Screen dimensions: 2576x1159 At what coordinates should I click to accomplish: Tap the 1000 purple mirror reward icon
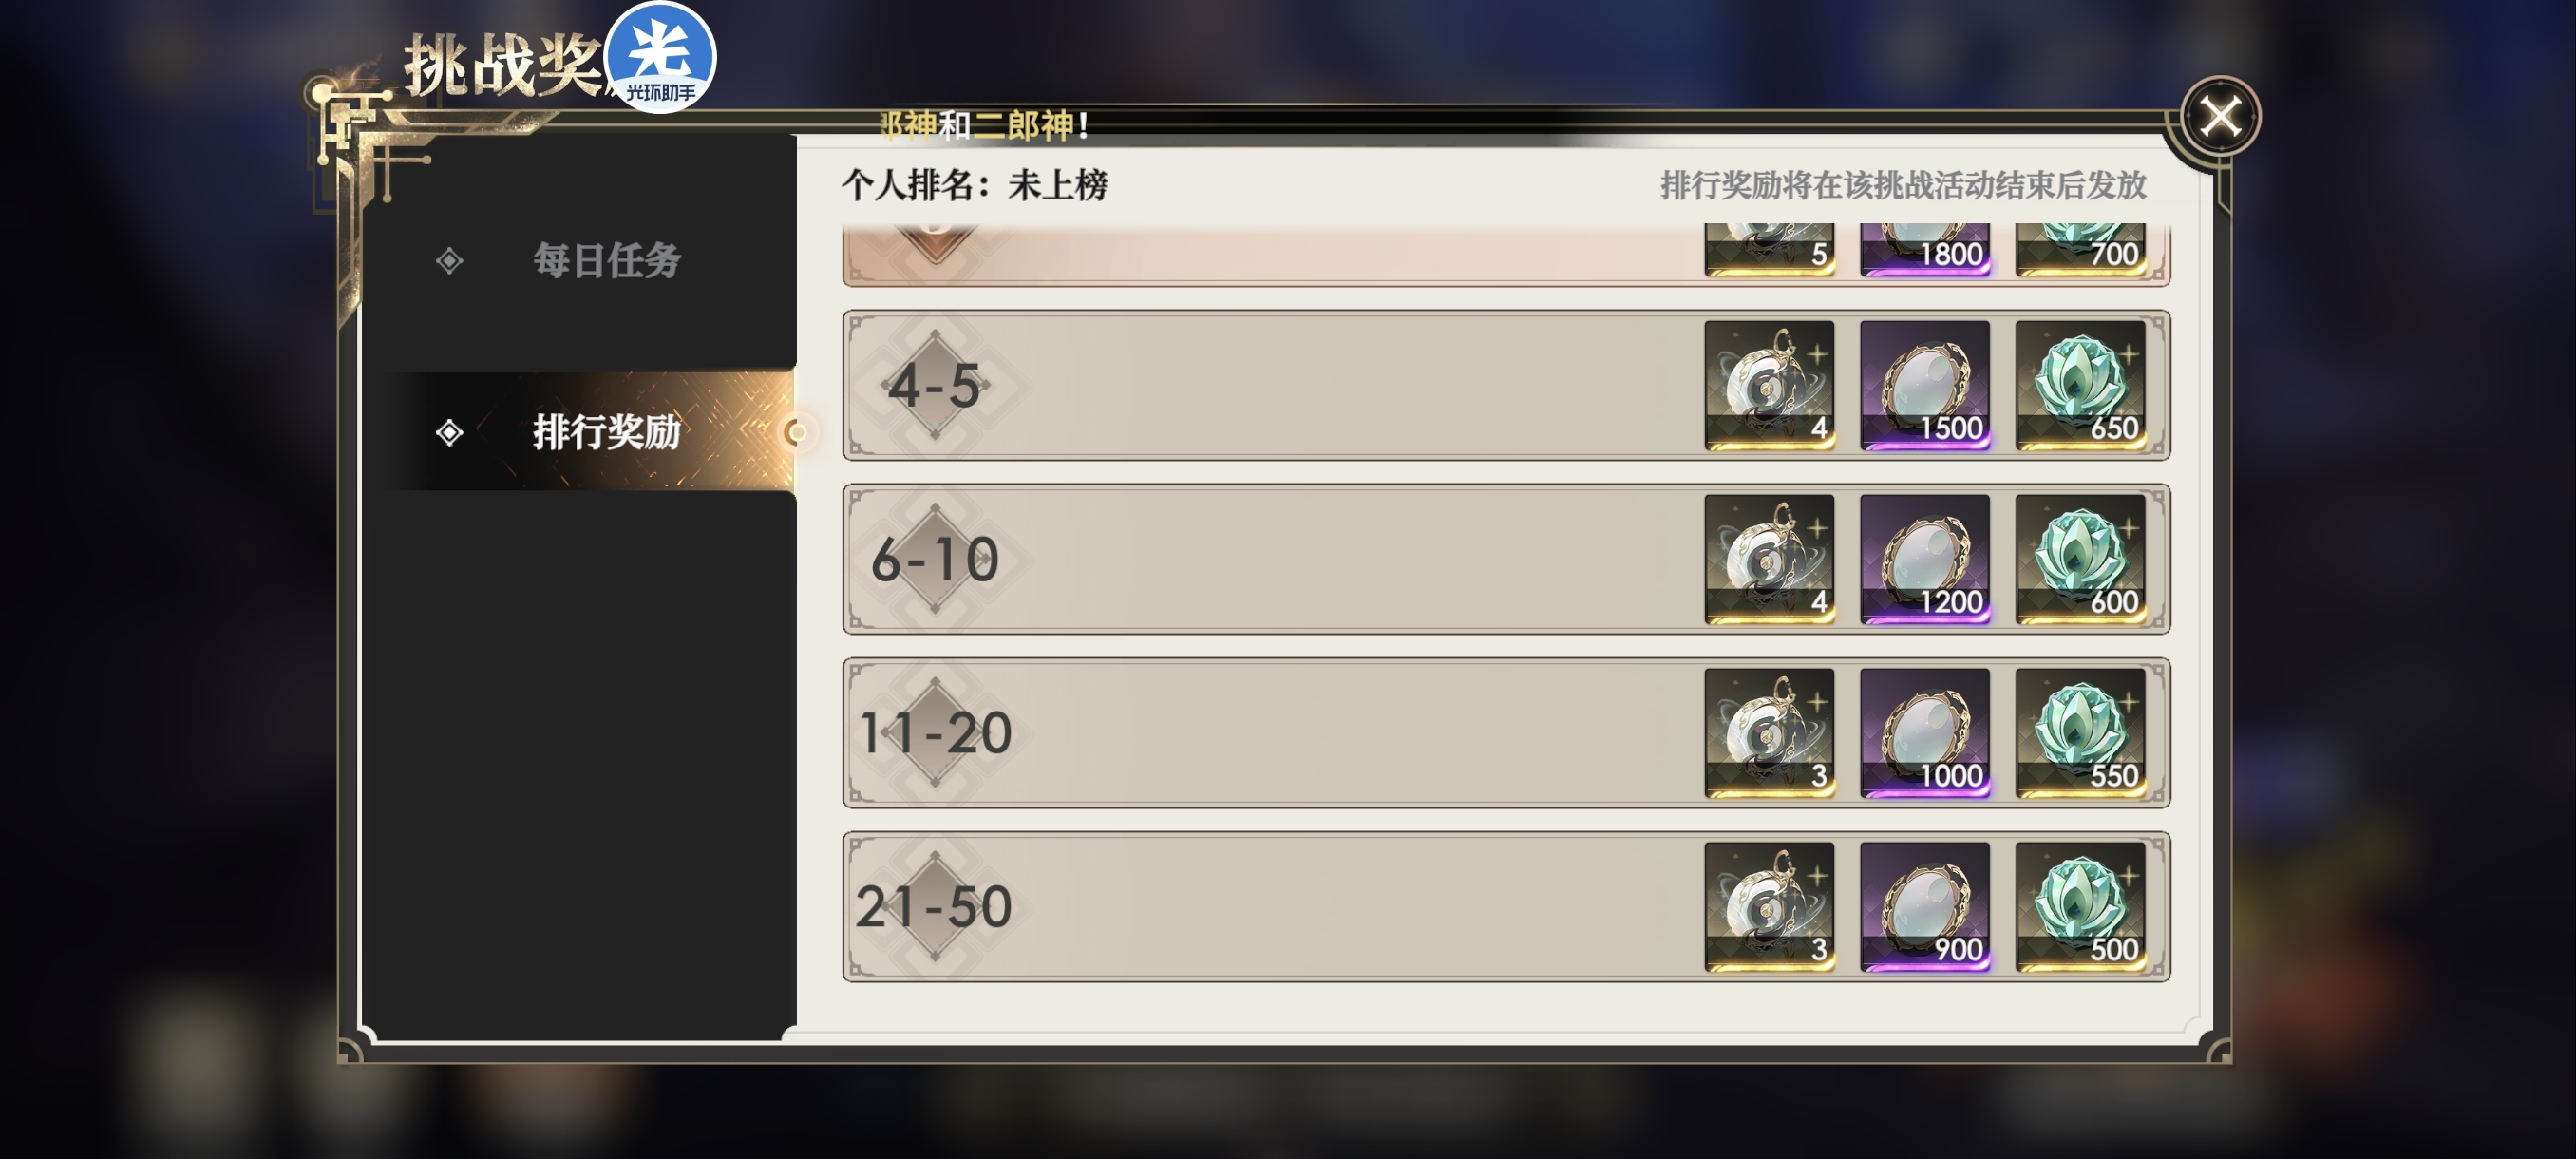coord(1924,733)
